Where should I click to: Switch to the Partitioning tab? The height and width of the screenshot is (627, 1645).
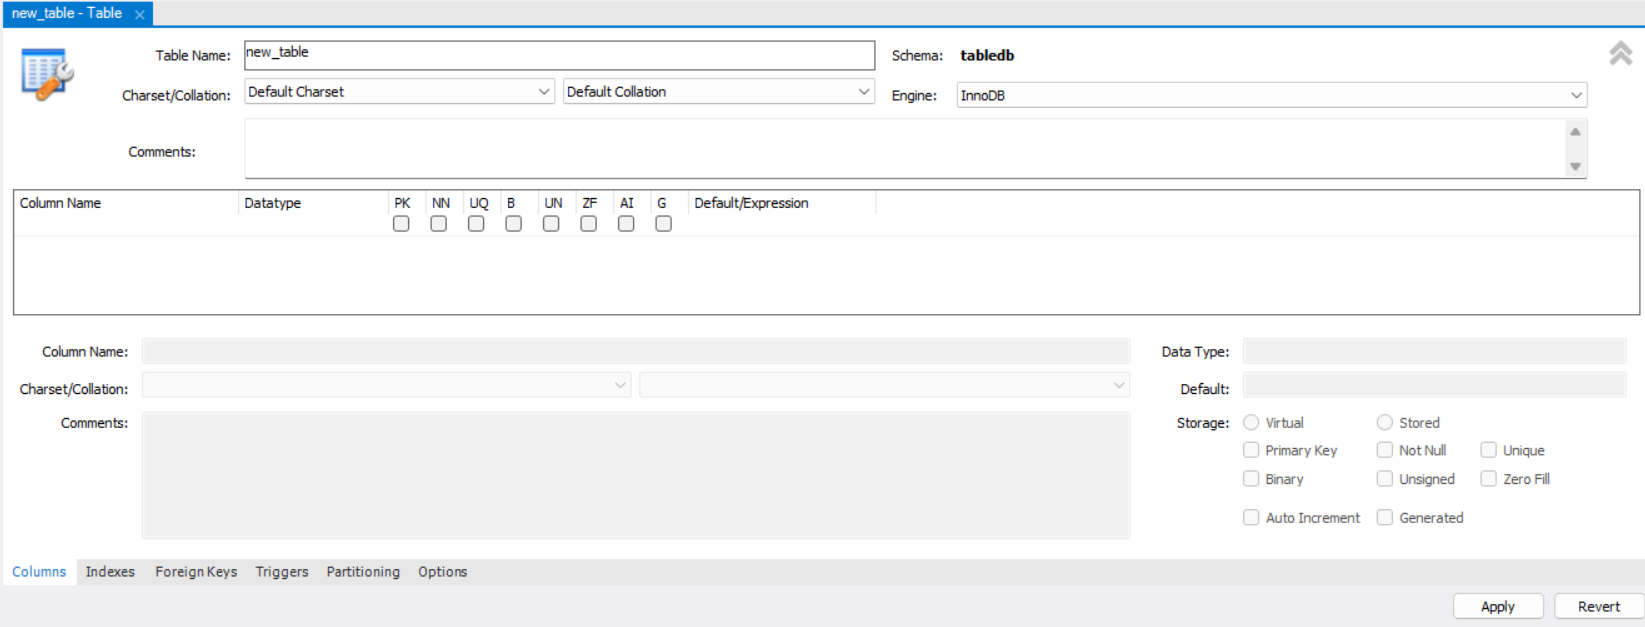click(x=363, y=572)
